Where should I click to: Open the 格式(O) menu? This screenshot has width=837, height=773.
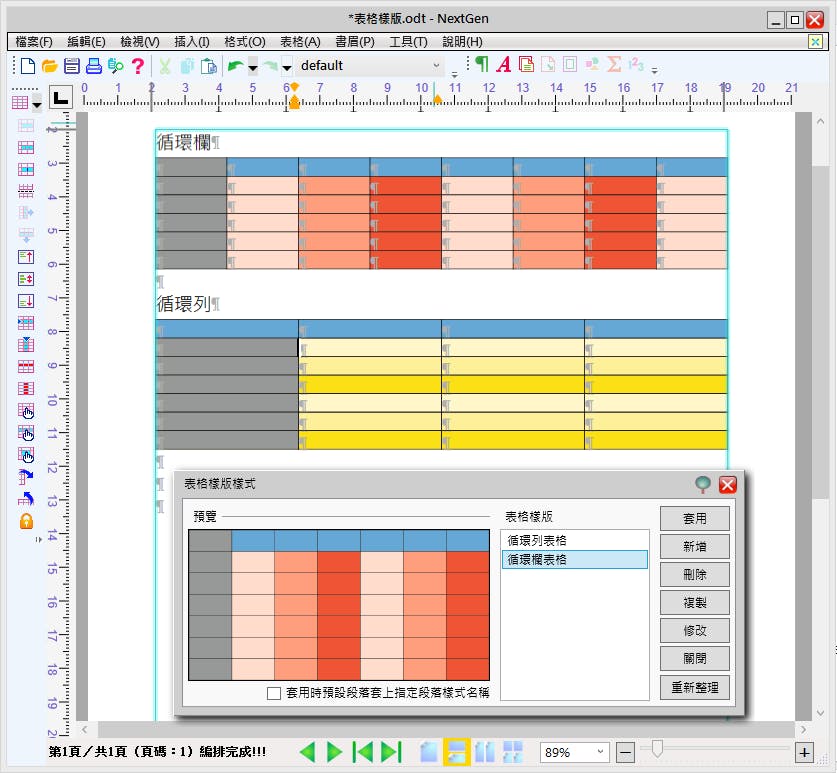point(245,42)
